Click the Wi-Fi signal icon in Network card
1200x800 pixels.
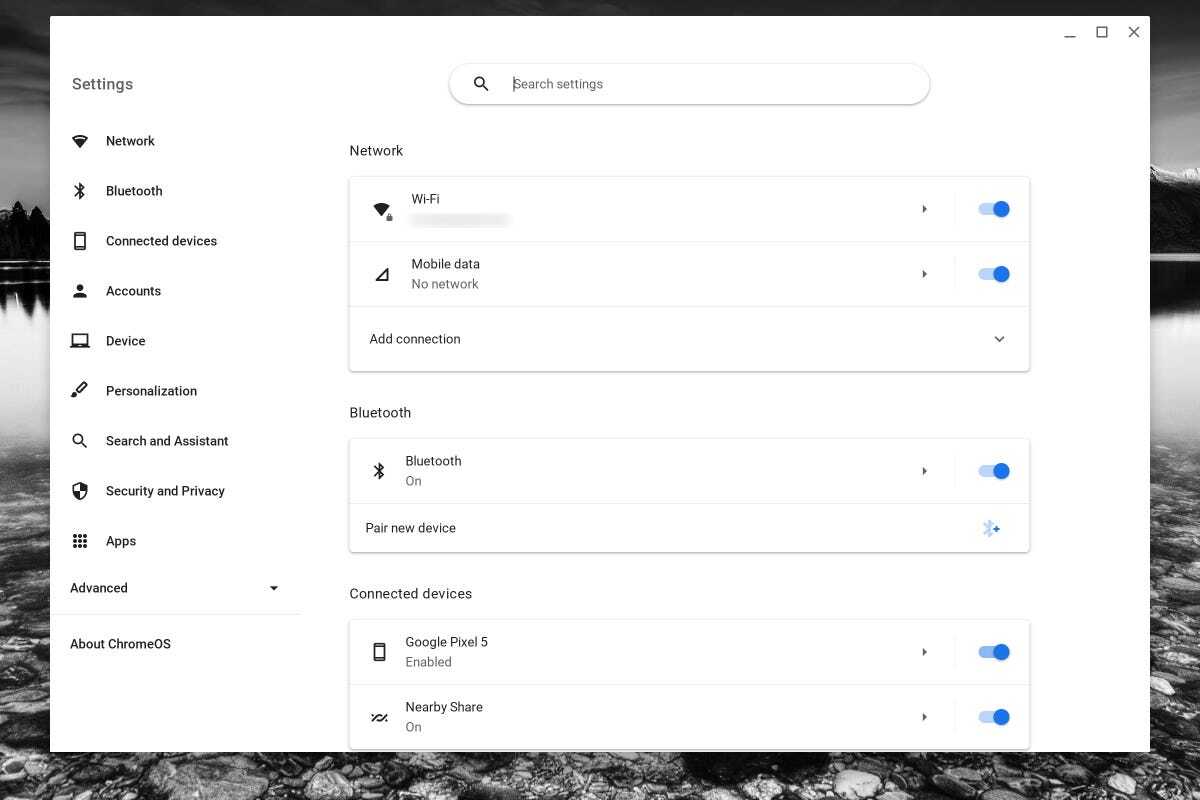[x=382, y=210]
